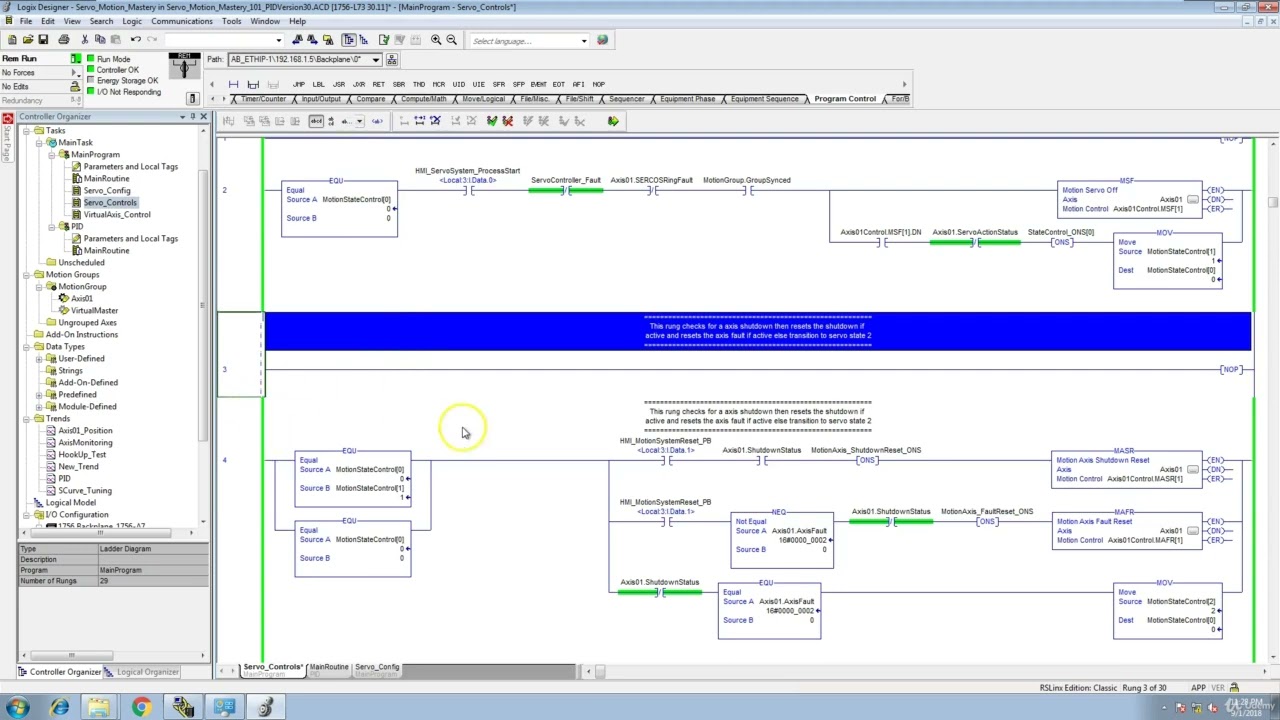Switch to Equipment Phase instruction tab
This screenshot has width=1280, height=720.
(688, 99)
